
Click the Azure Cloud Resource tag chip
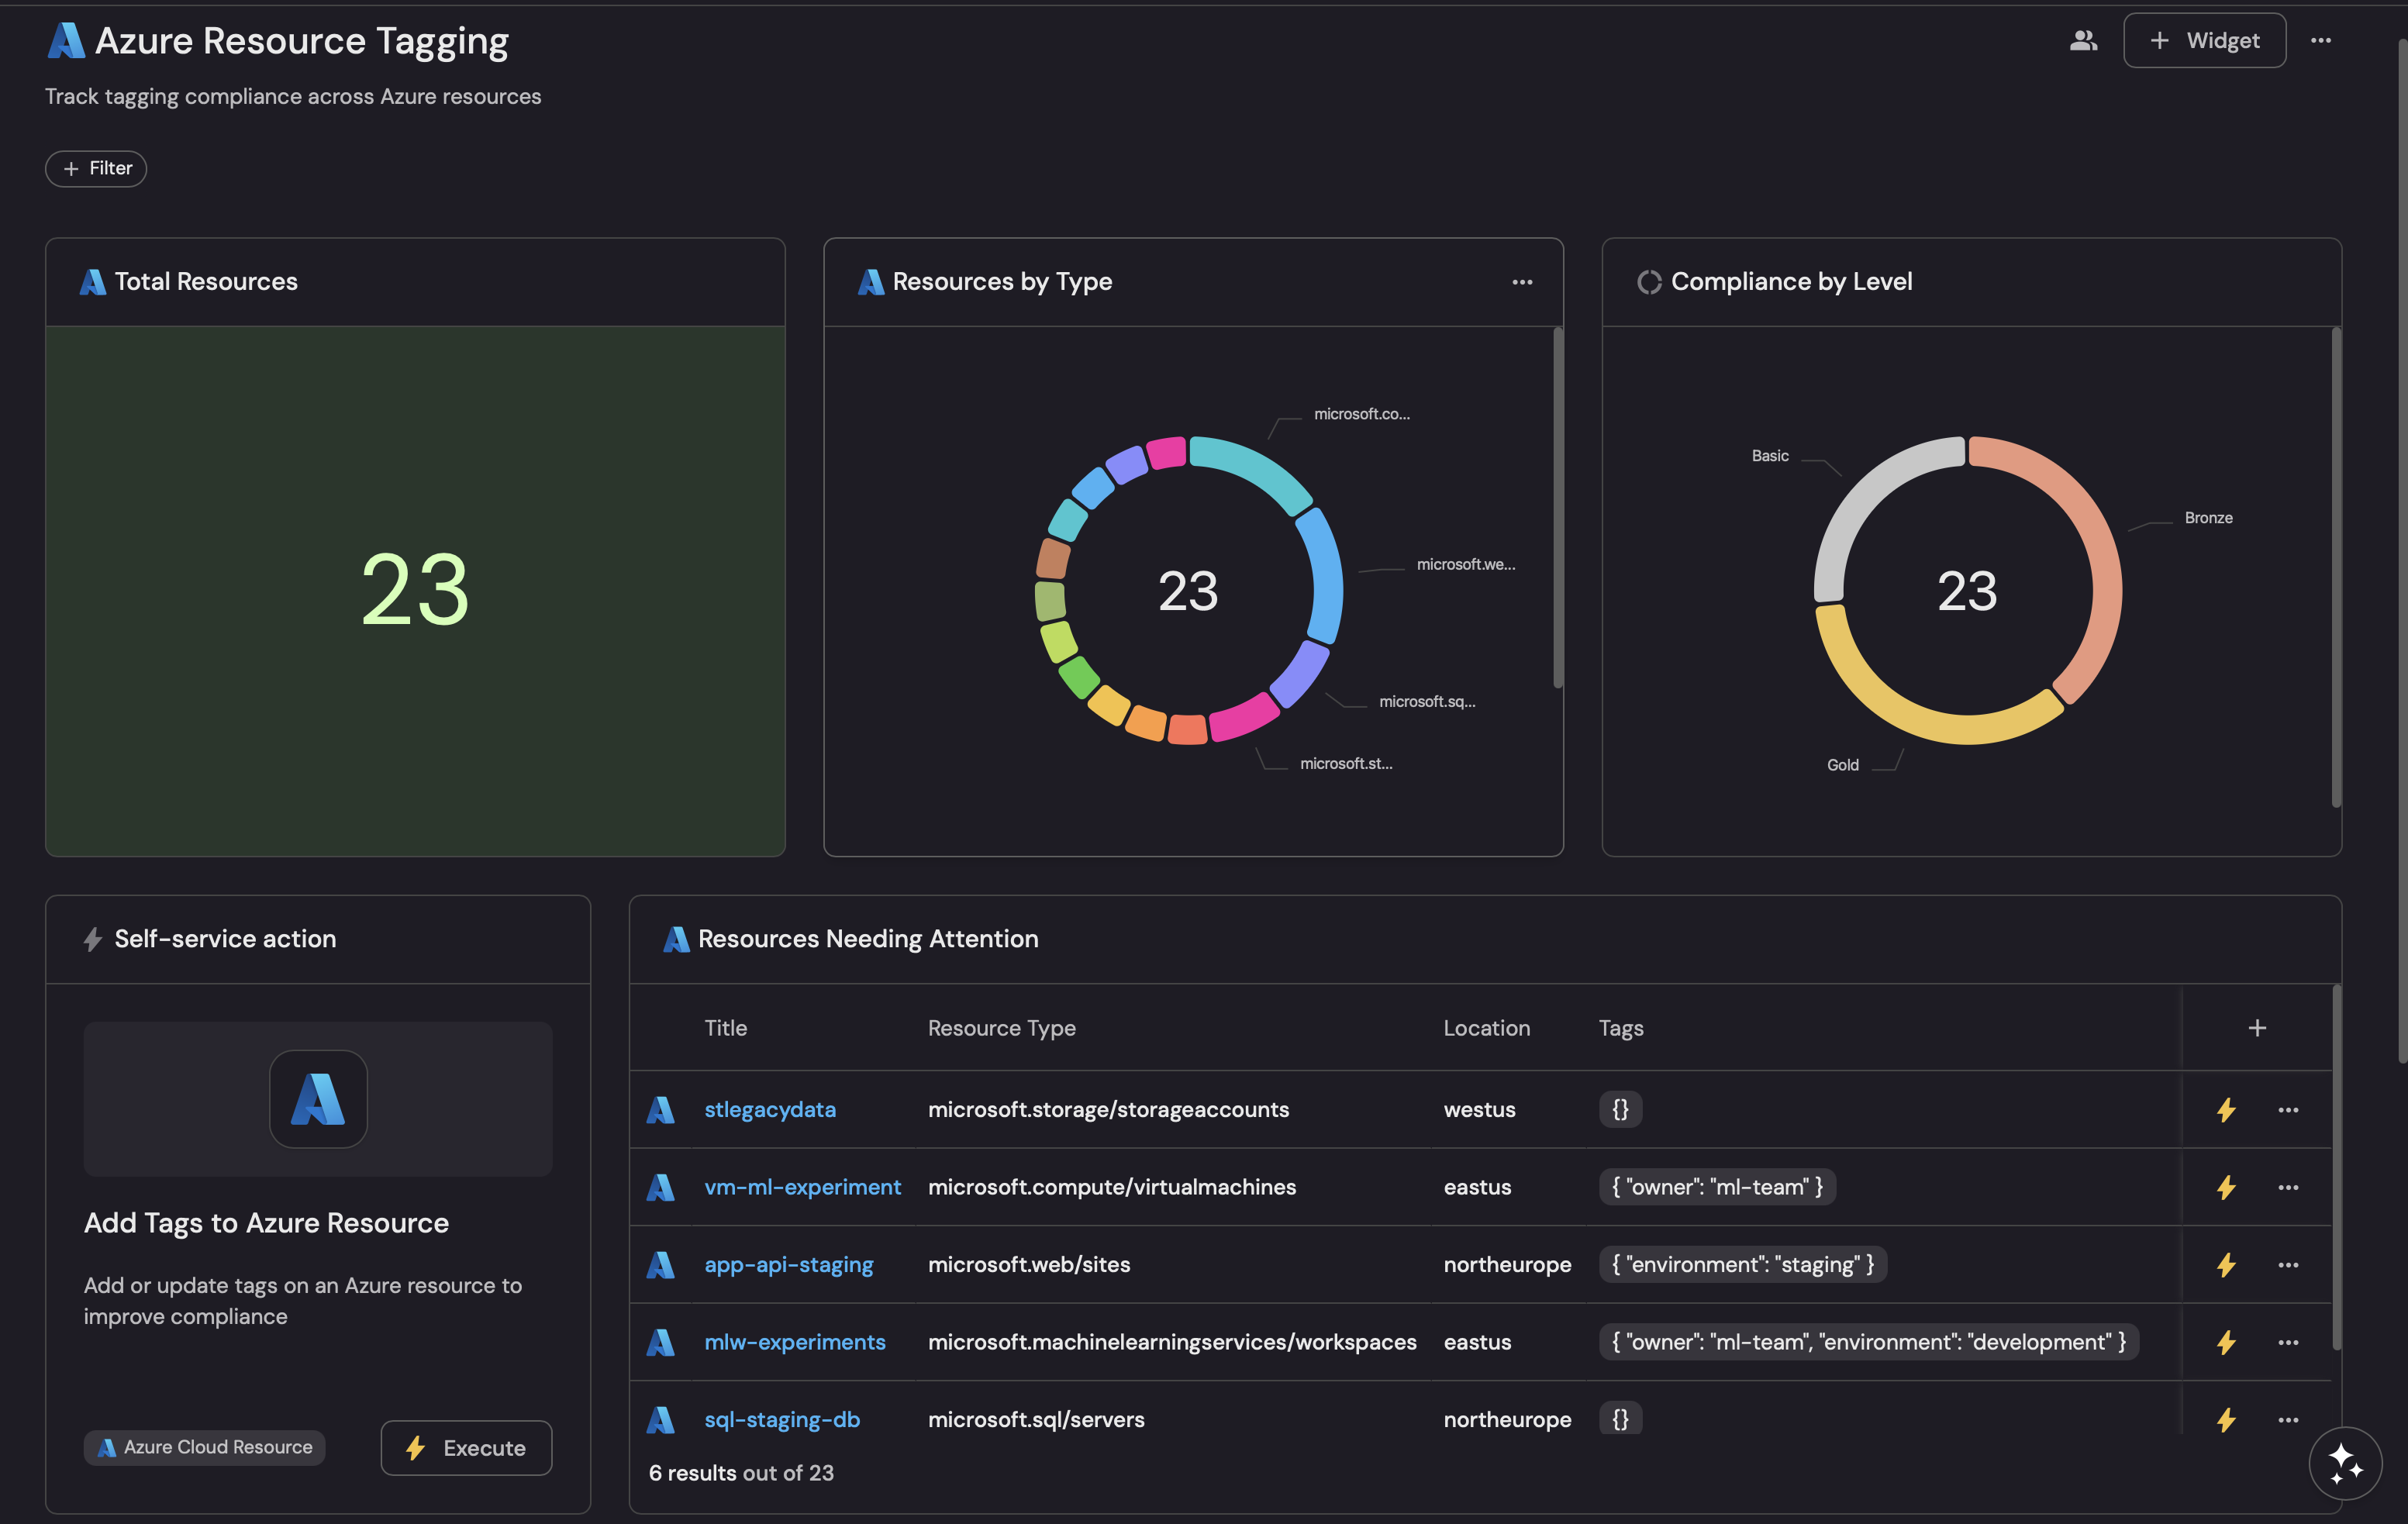click(205, 1447)
